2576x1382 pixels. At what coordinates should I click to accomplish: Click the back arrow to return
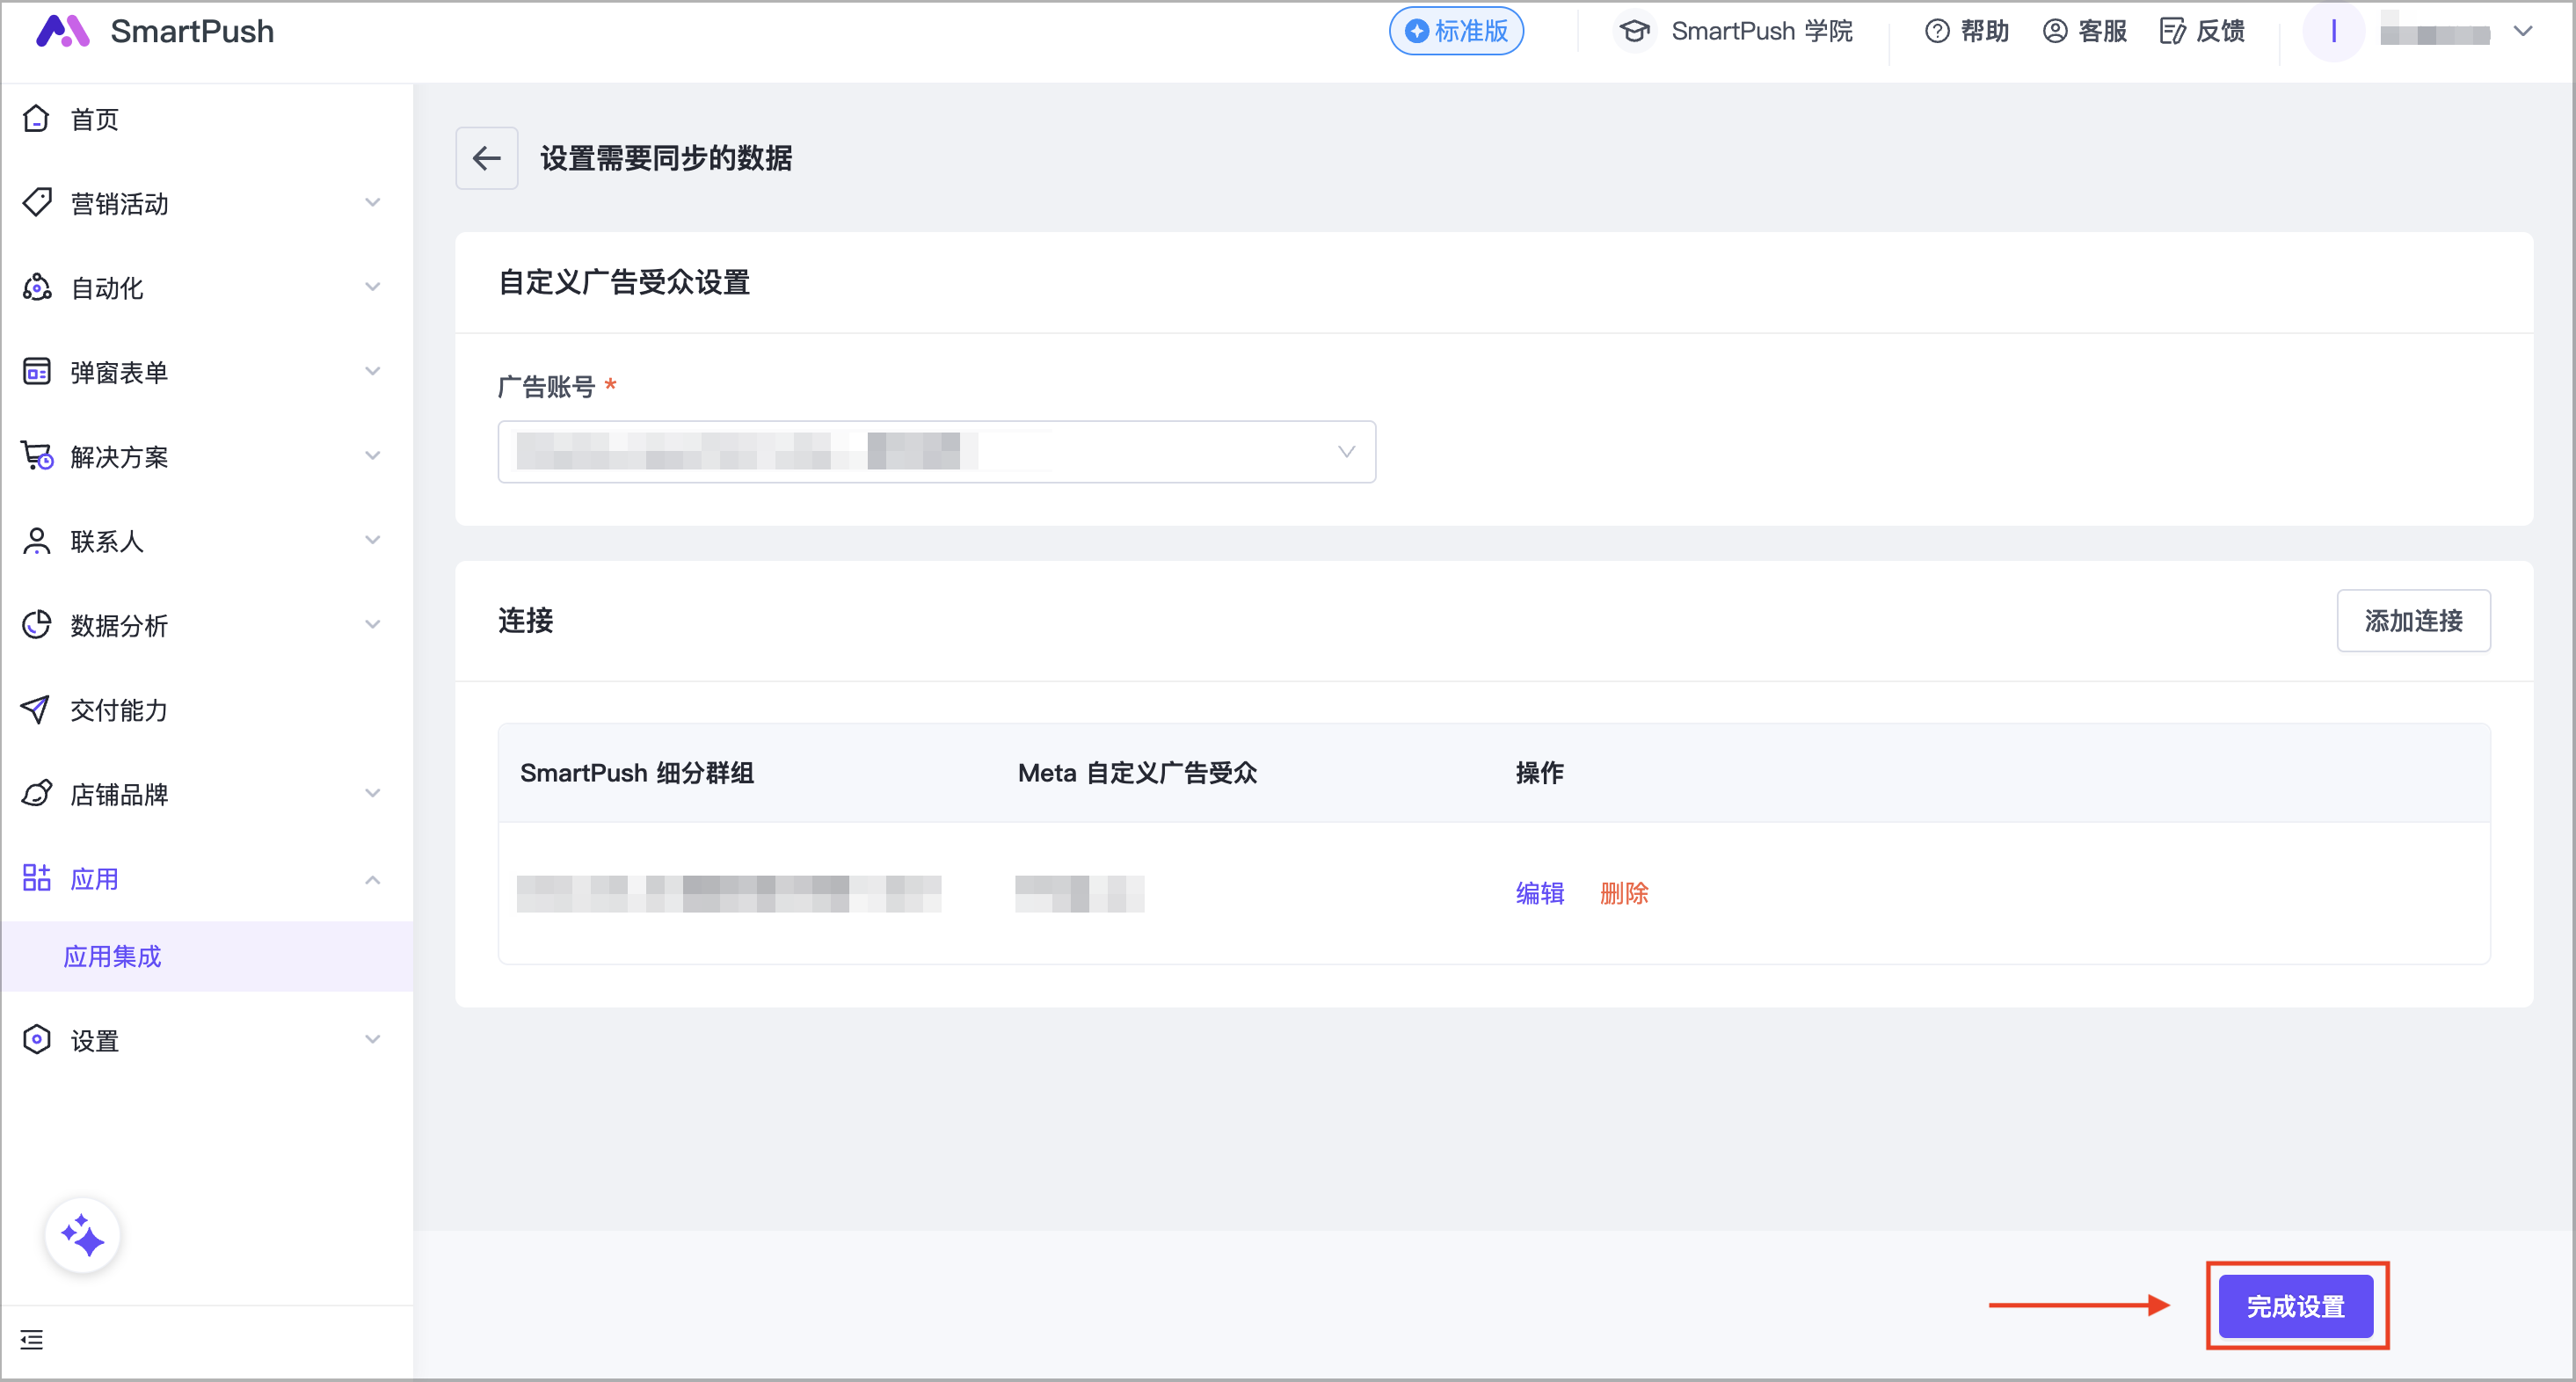[x=486, y=158]
